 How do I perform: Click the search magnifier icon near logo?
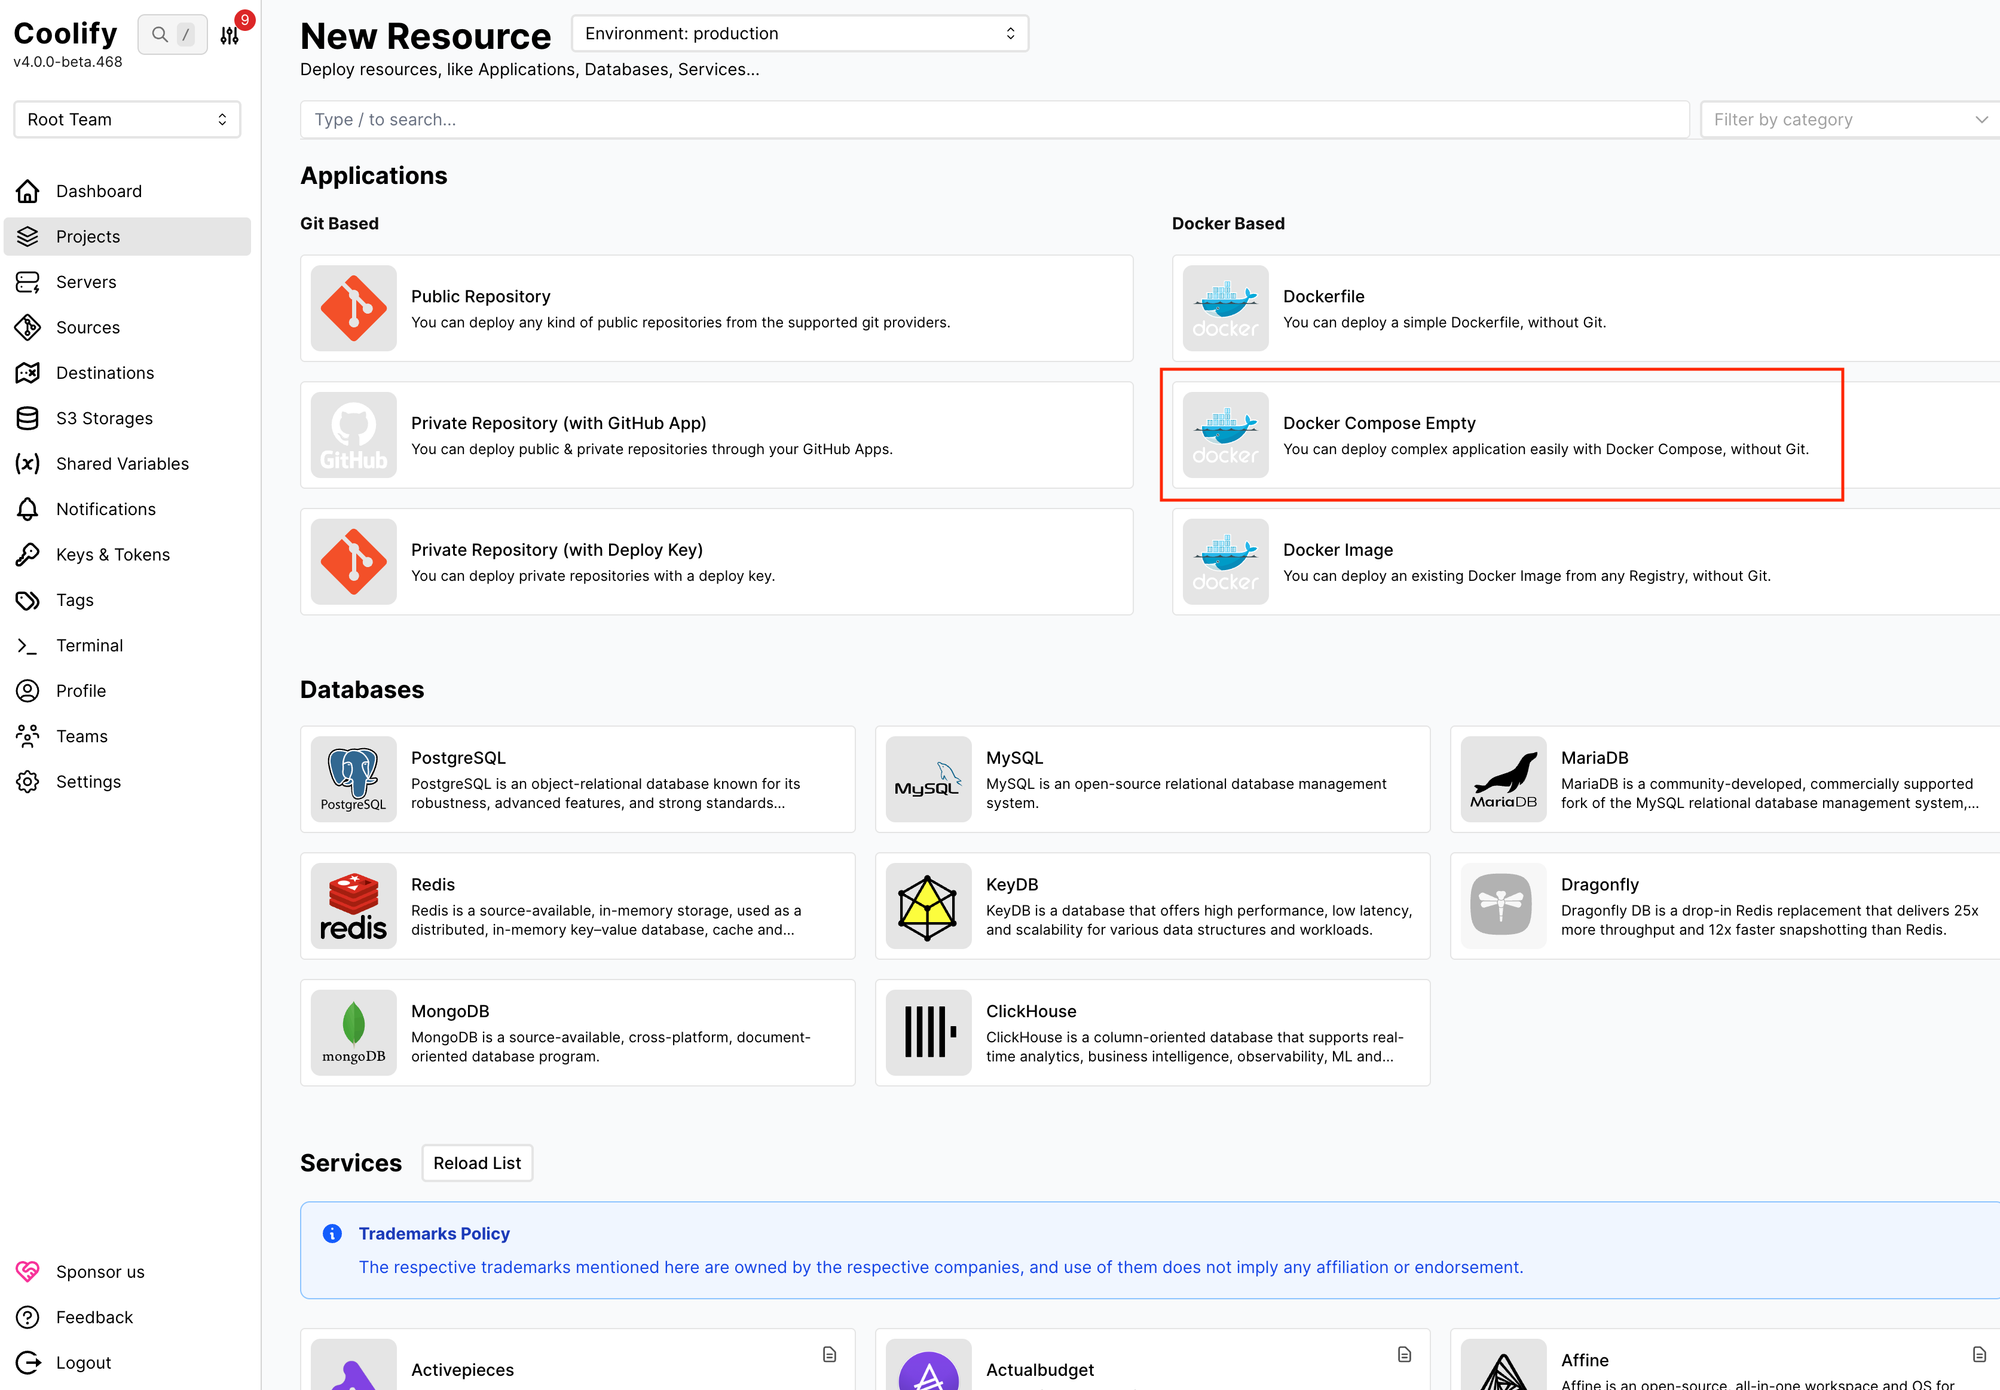coord(160,34)
